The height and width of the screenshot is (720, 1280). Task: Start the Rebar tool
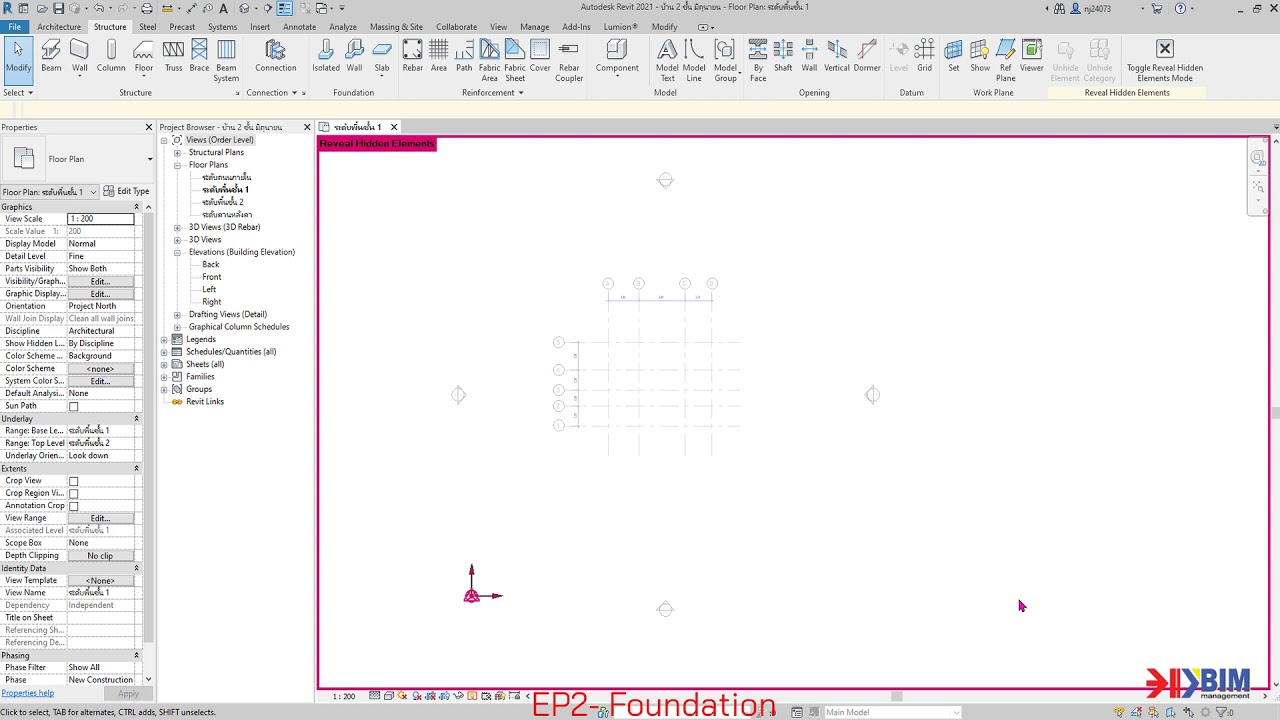[x=412, y=56]
